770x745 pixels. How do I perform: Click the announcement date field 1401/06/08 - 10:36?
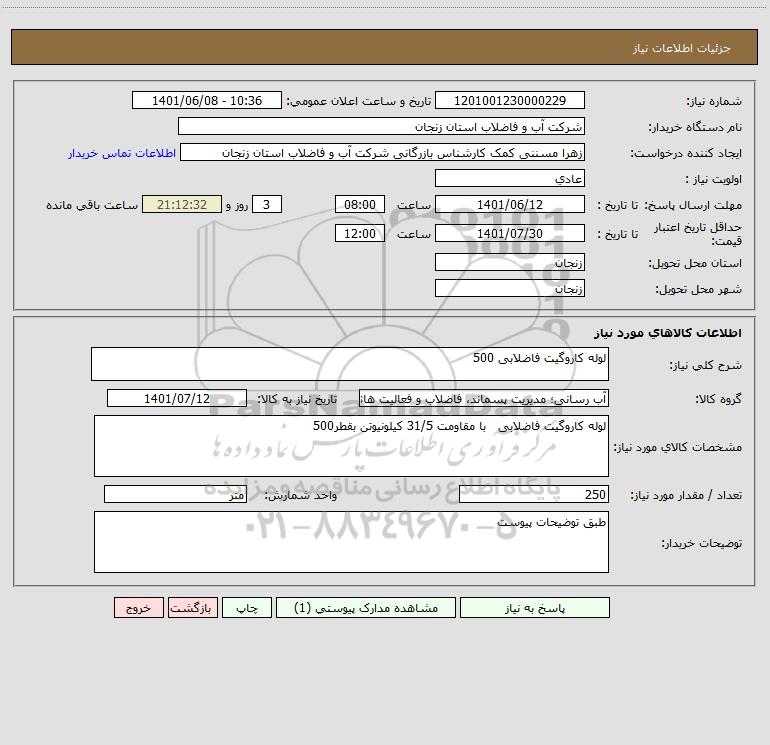(207, 100)
